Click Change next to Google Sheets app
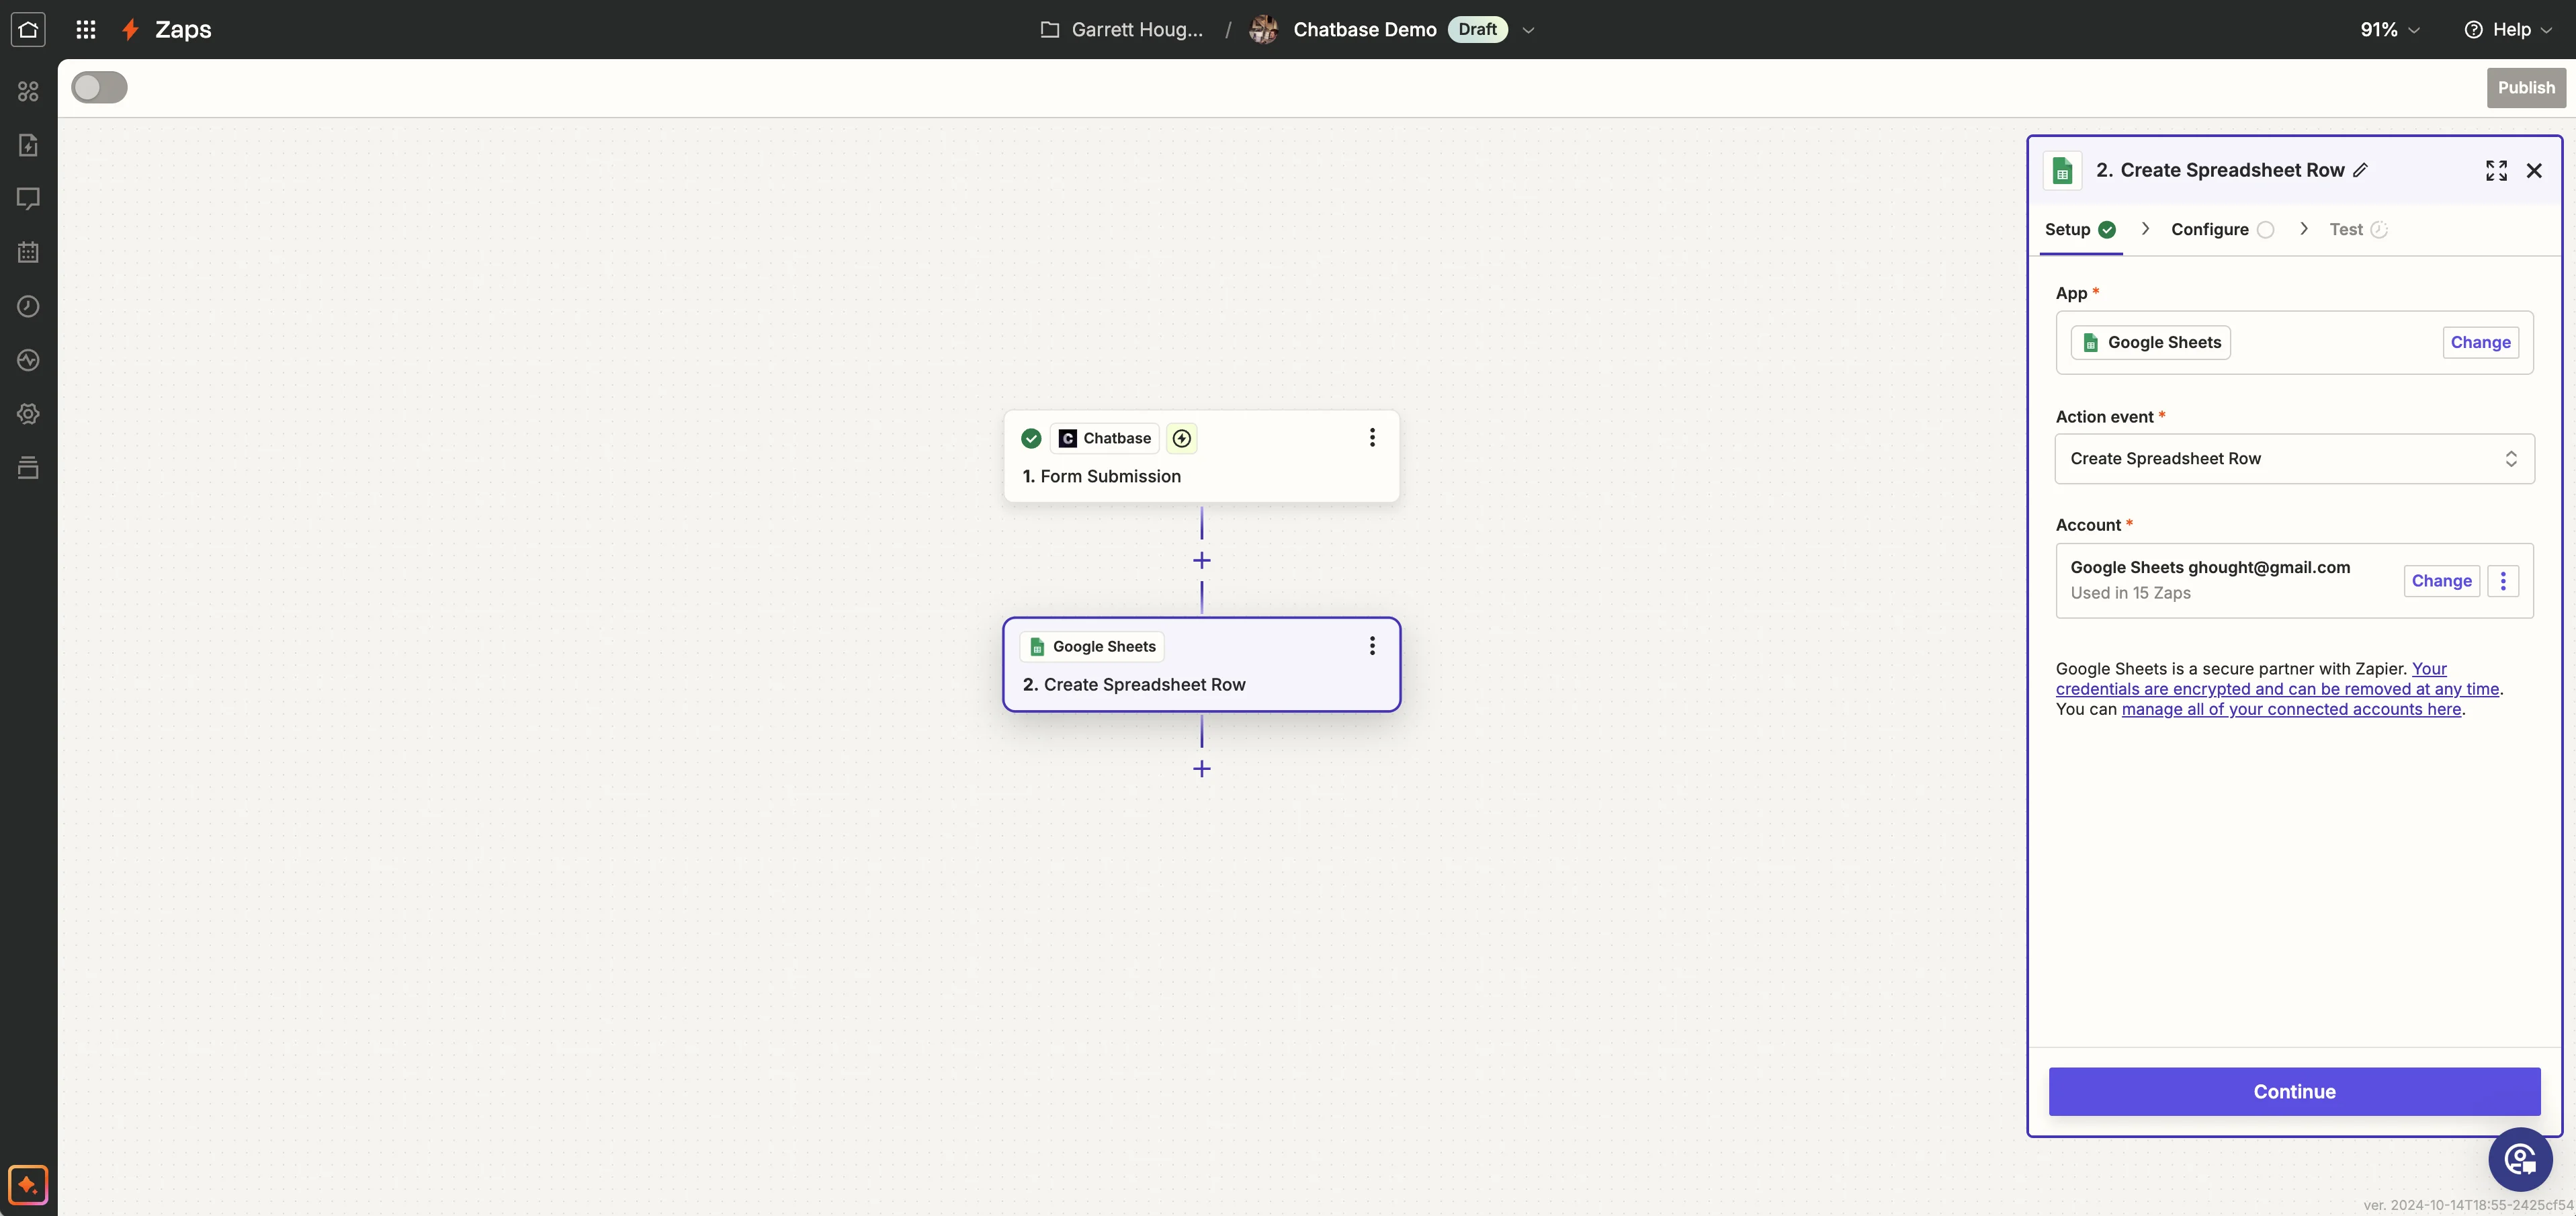Viewport: 2576px width, 1216px height. (x=2480, y=343)
